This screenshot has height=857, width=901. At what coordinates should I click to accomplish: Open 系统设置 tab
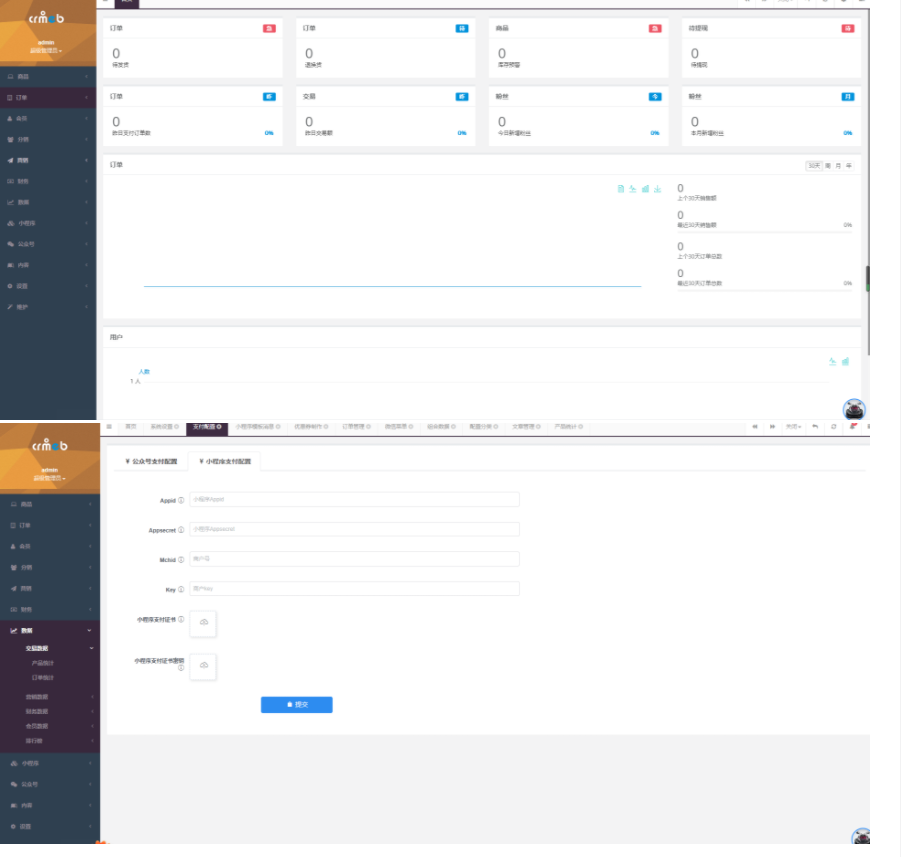coord(164,426)
